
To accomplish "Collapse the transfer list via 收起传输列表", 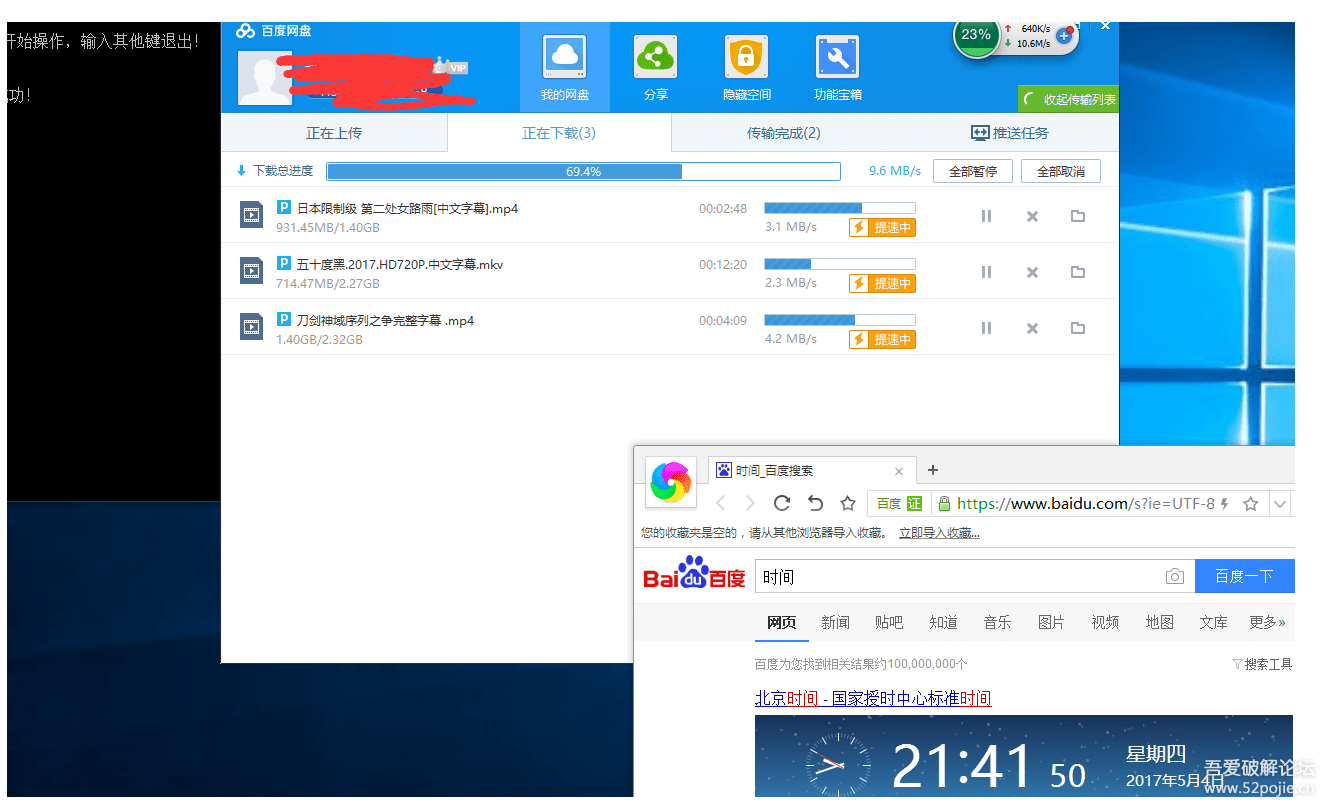I will [1069, 99].
